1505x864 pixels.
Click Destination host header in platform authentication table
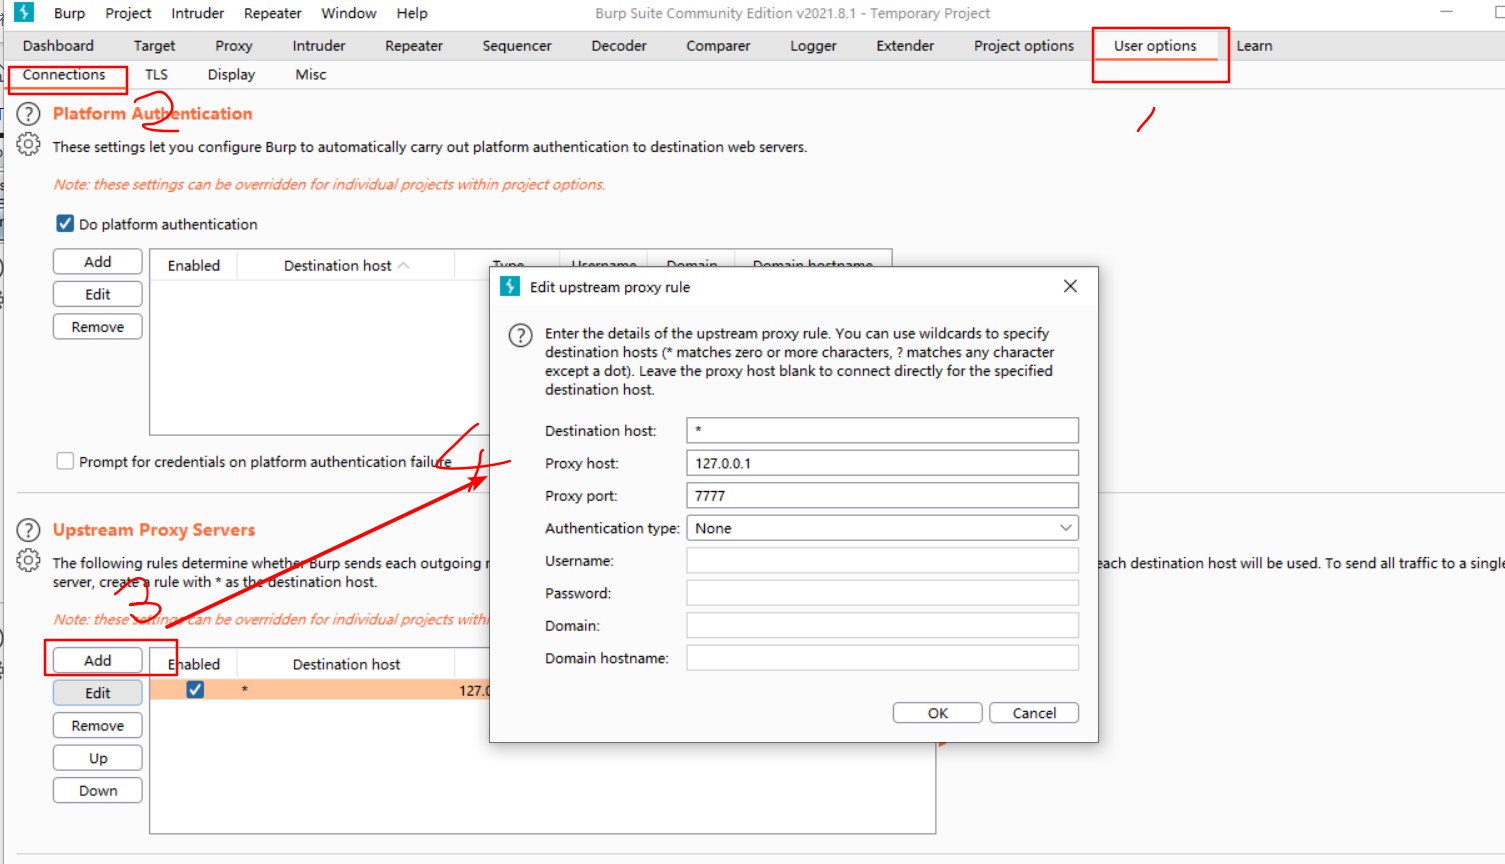346,265
